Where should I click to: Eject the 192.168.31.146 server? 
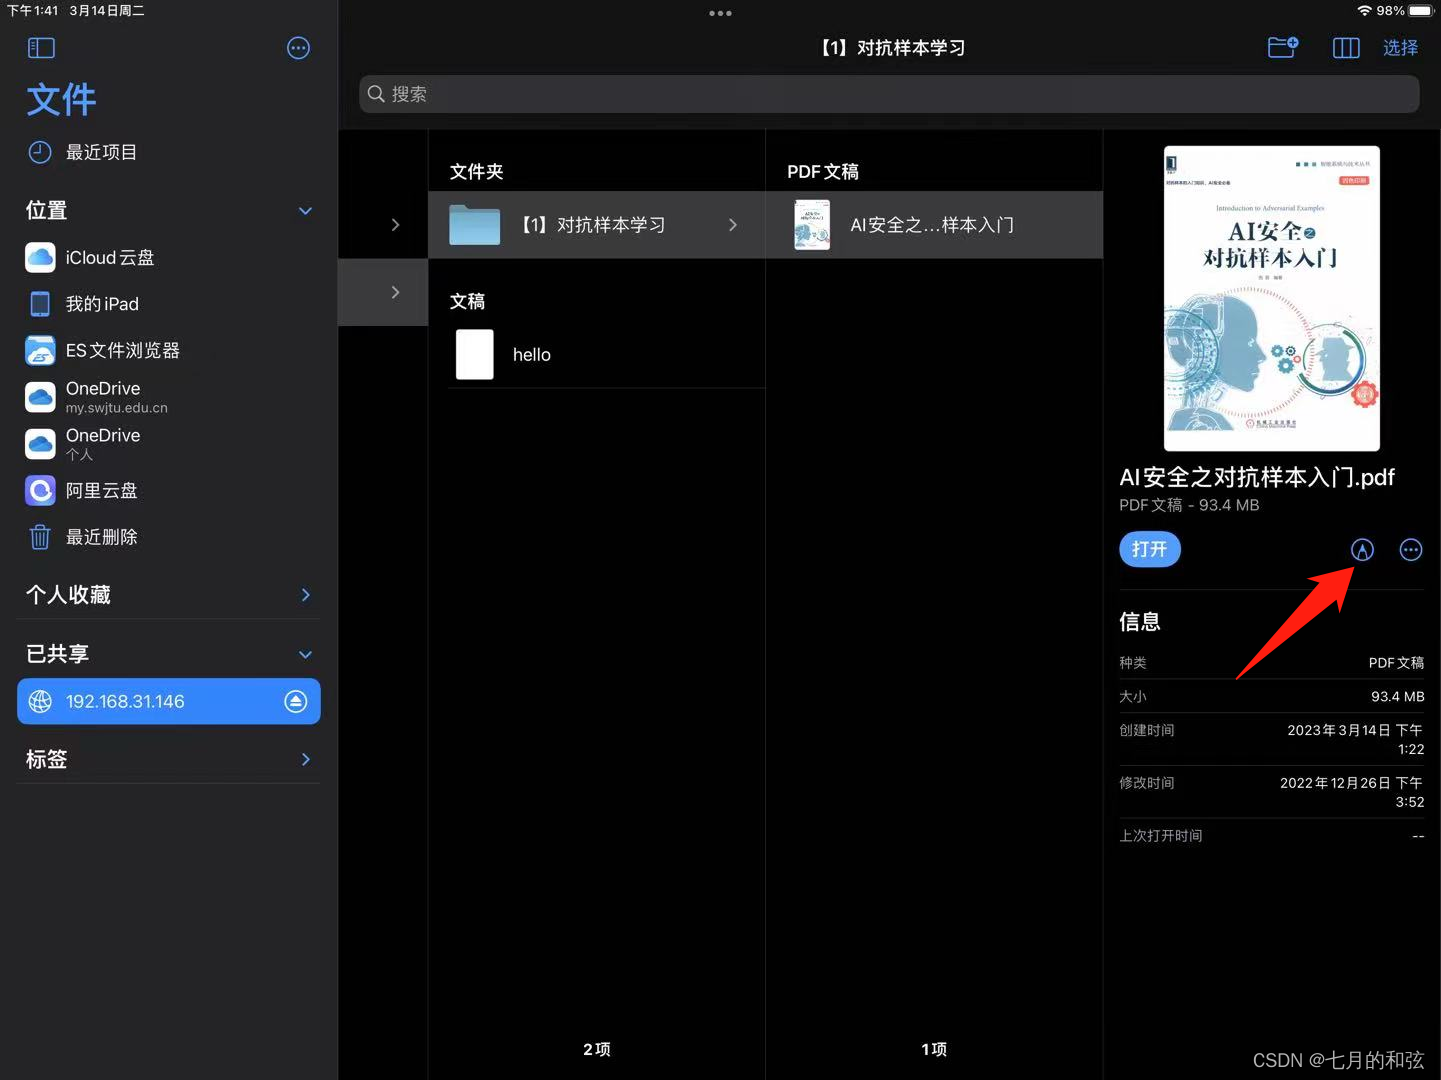tap(295, 701)
